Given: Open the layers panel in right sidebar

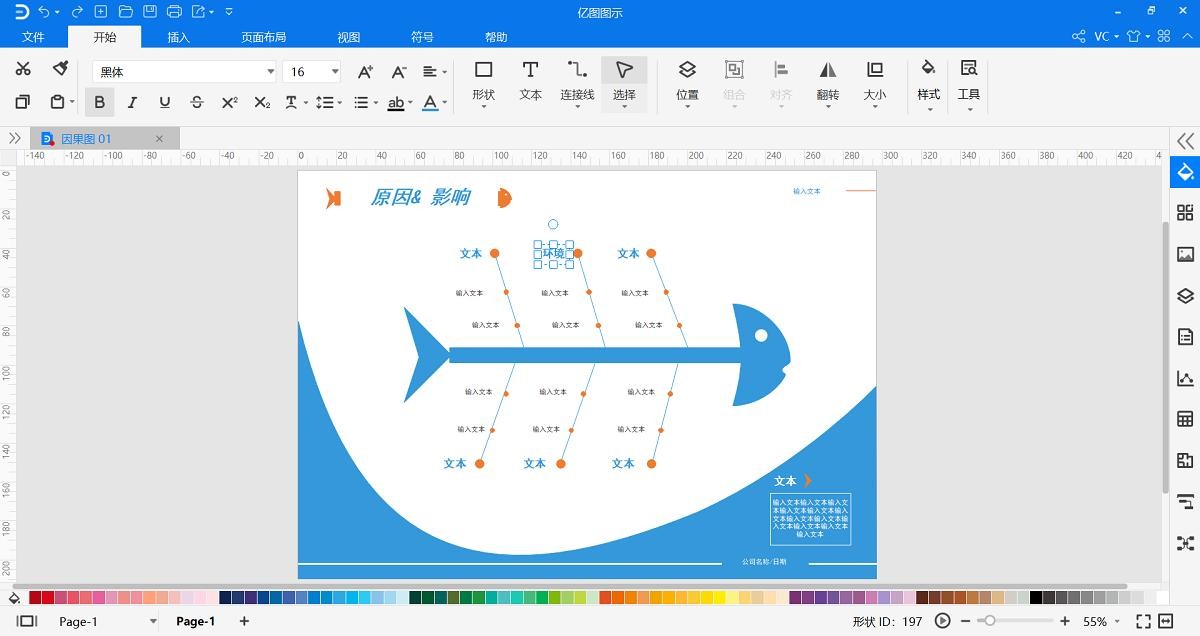Looking at the screenshot, I should coord(1185,295).
